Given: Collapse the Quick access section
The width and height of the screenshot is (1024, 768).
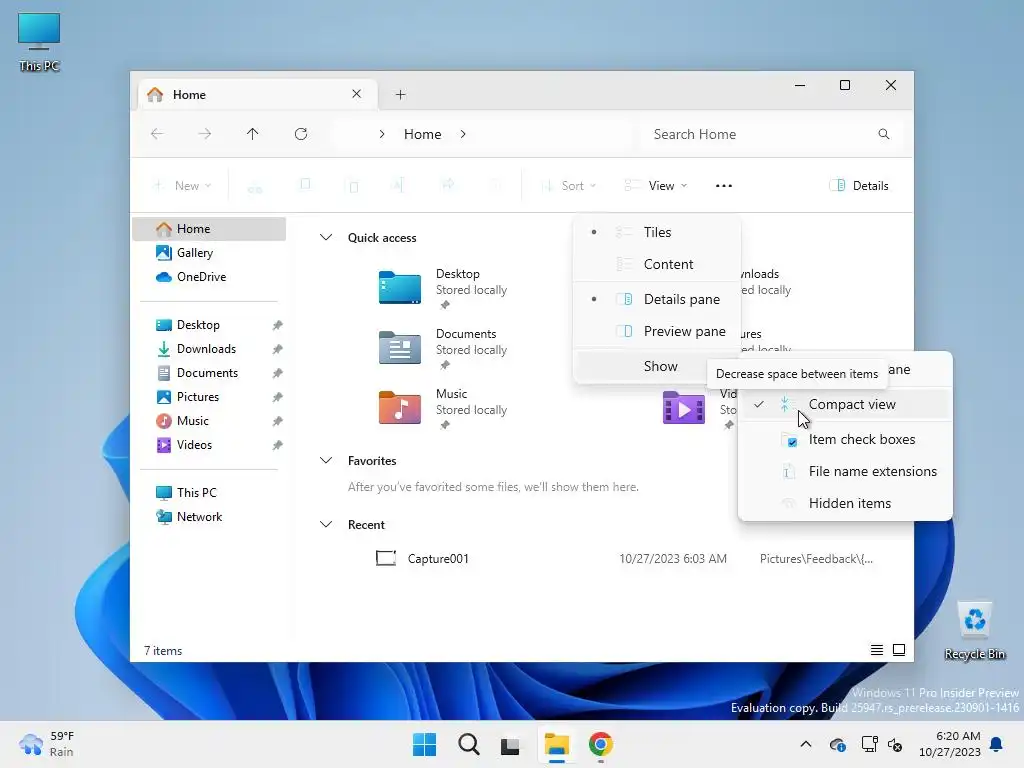Looking at the screenshot, I should click(325, 238).
